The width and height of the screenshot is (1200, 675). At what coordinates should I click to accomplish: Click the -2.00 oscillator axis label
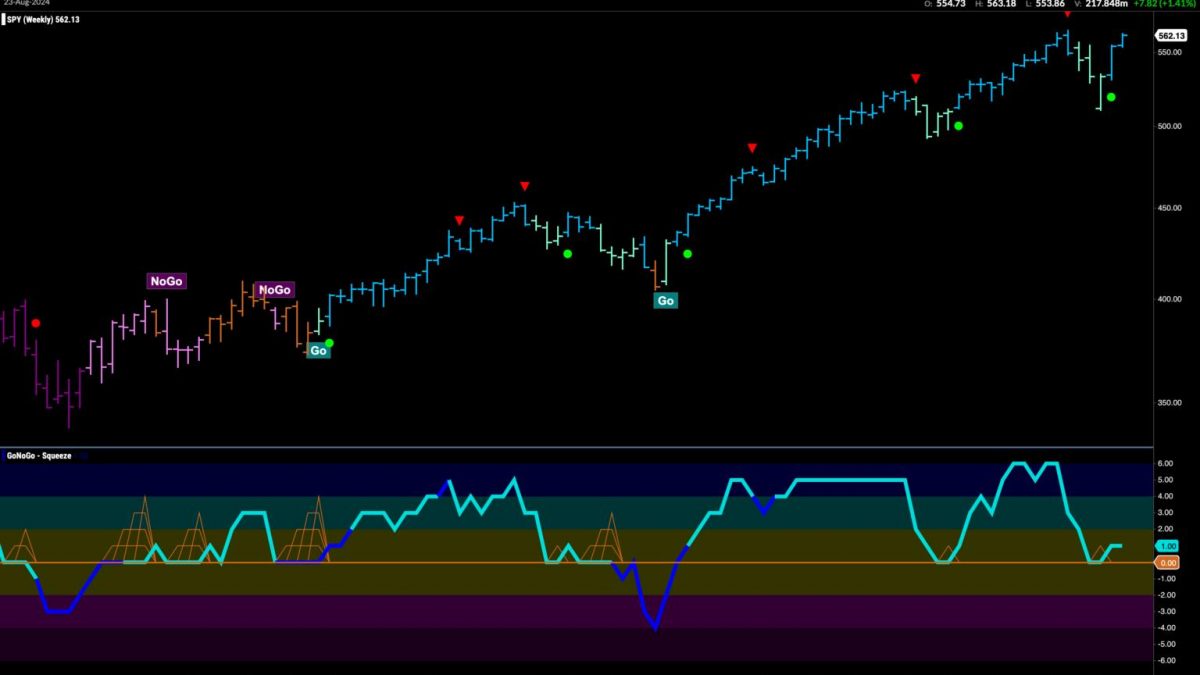click(1165, 595)
